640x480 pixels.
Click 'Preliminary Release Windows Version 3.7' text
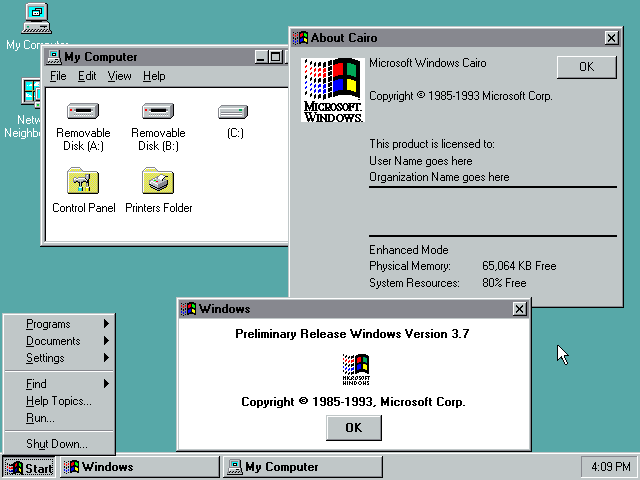tap(352, 334)
